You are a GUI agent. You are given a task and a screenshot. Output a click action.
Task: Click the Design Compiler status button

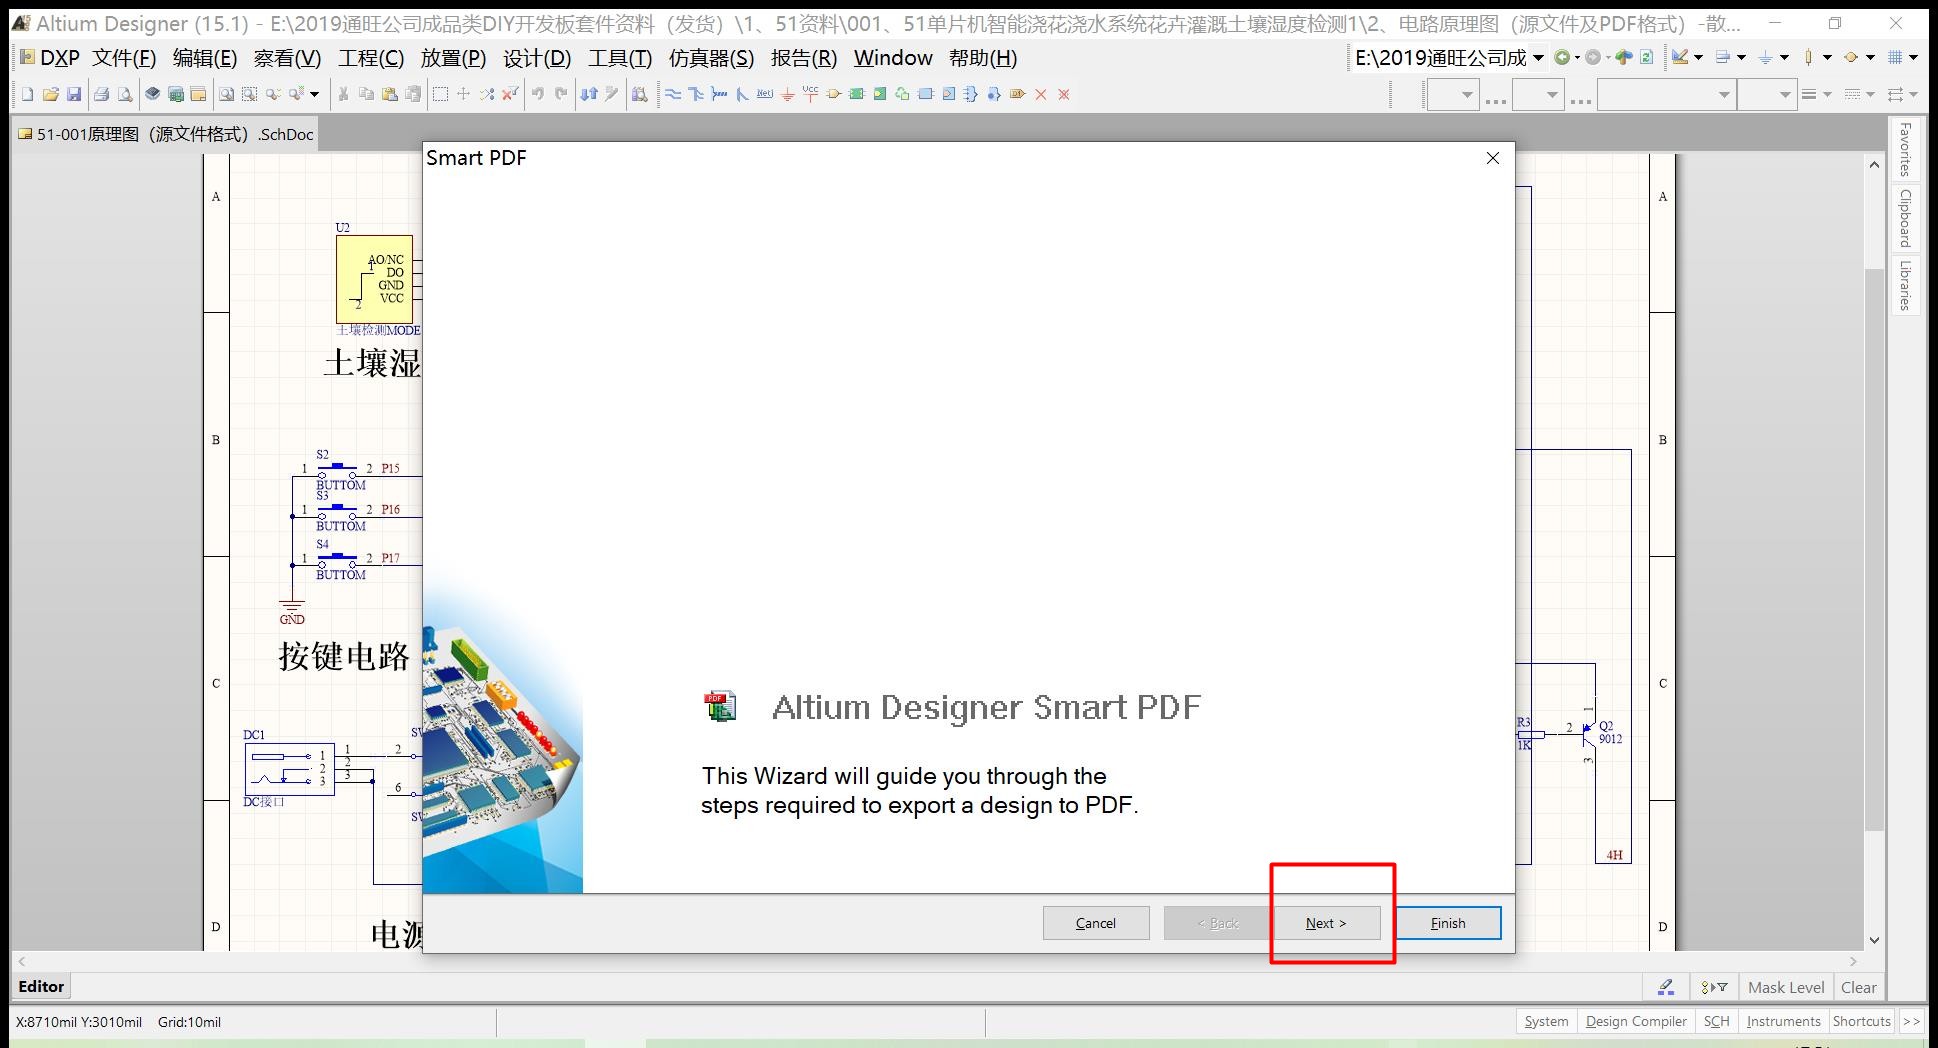point(1636,1021)
